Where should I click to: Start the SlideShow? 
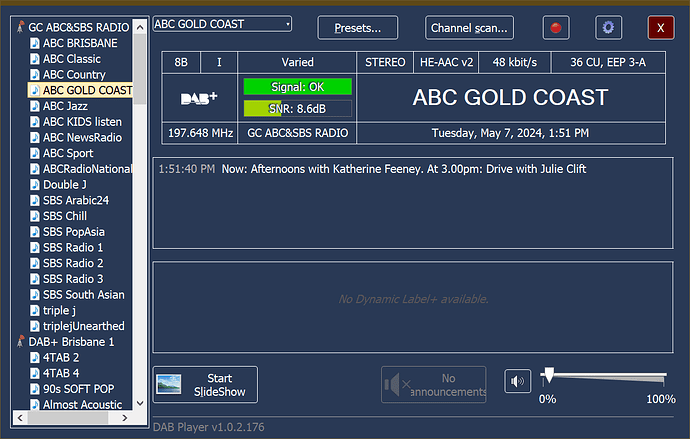pyautogui.click(x=206, y=385)
